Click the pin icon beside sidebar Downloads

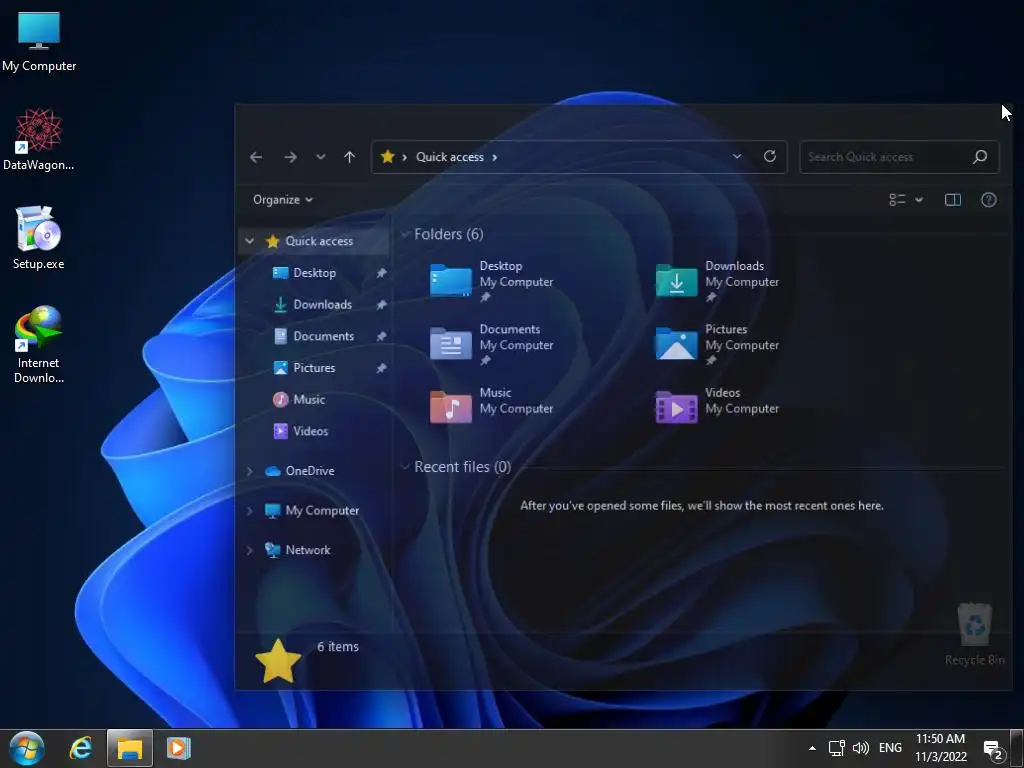pyautogui.click(x=381, y=305)
